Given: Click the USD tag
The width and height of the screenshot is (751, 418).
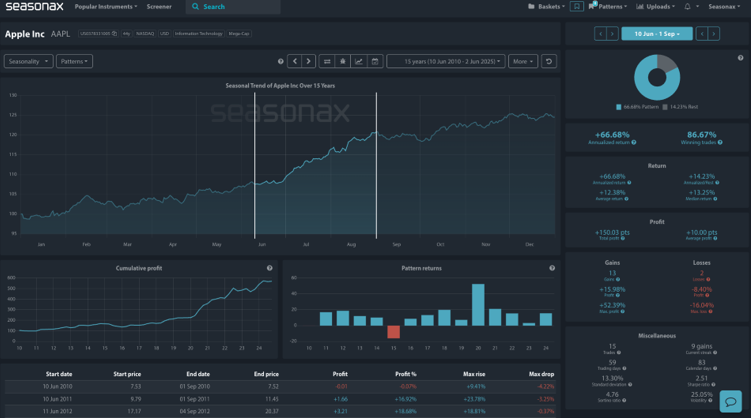Looking at the screenshot, I should pyautogui.click(x=164, y=34).
